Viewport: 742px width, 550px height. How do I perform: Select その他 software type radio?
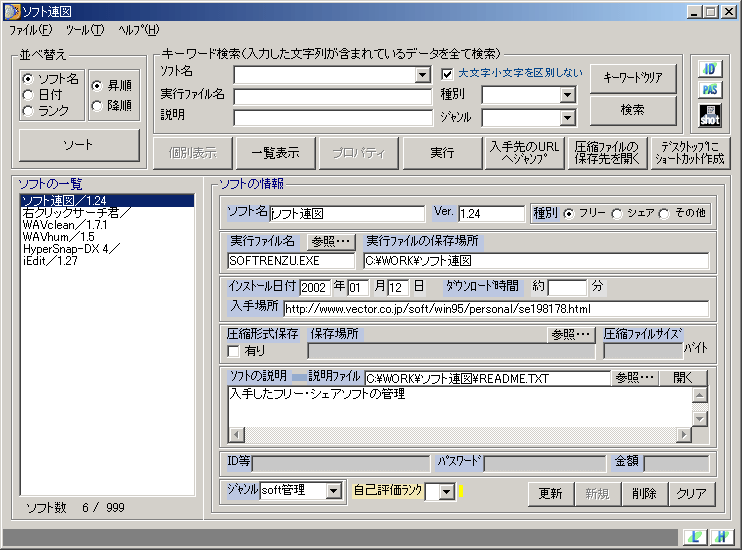(664, 214)
